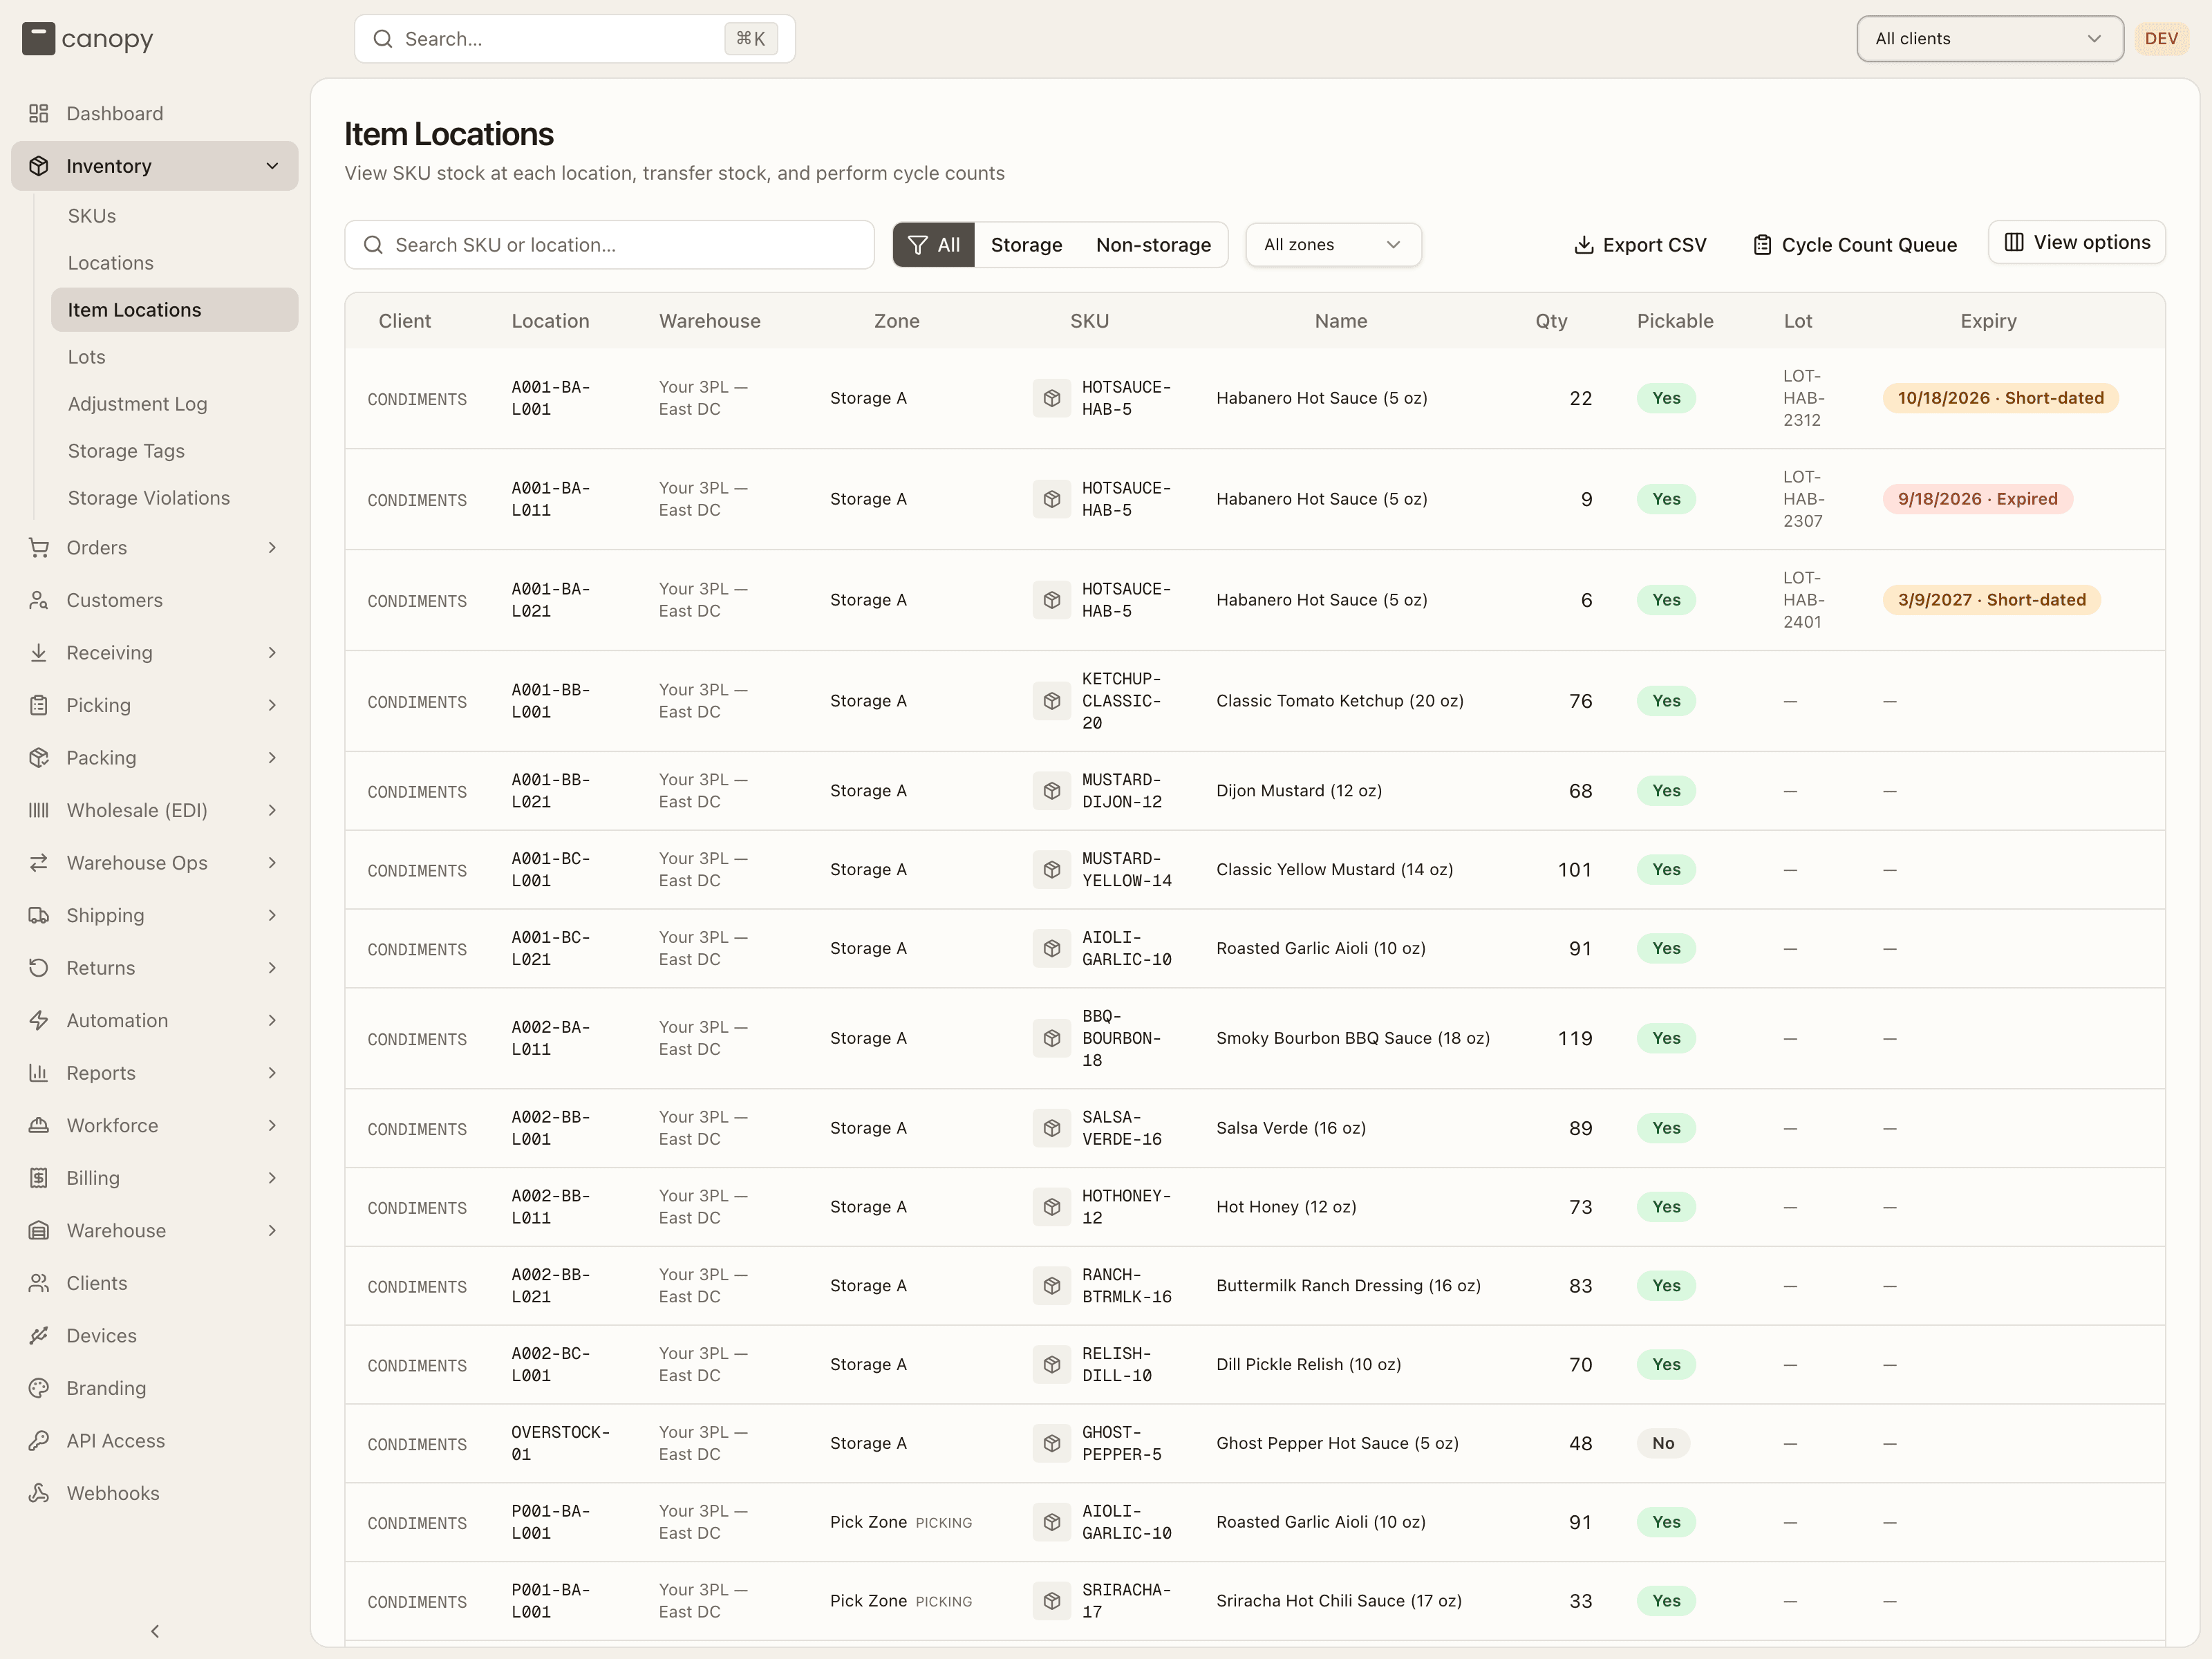Open View options
This screenshot has width=2212, height=1659.
click(2076, 243)
